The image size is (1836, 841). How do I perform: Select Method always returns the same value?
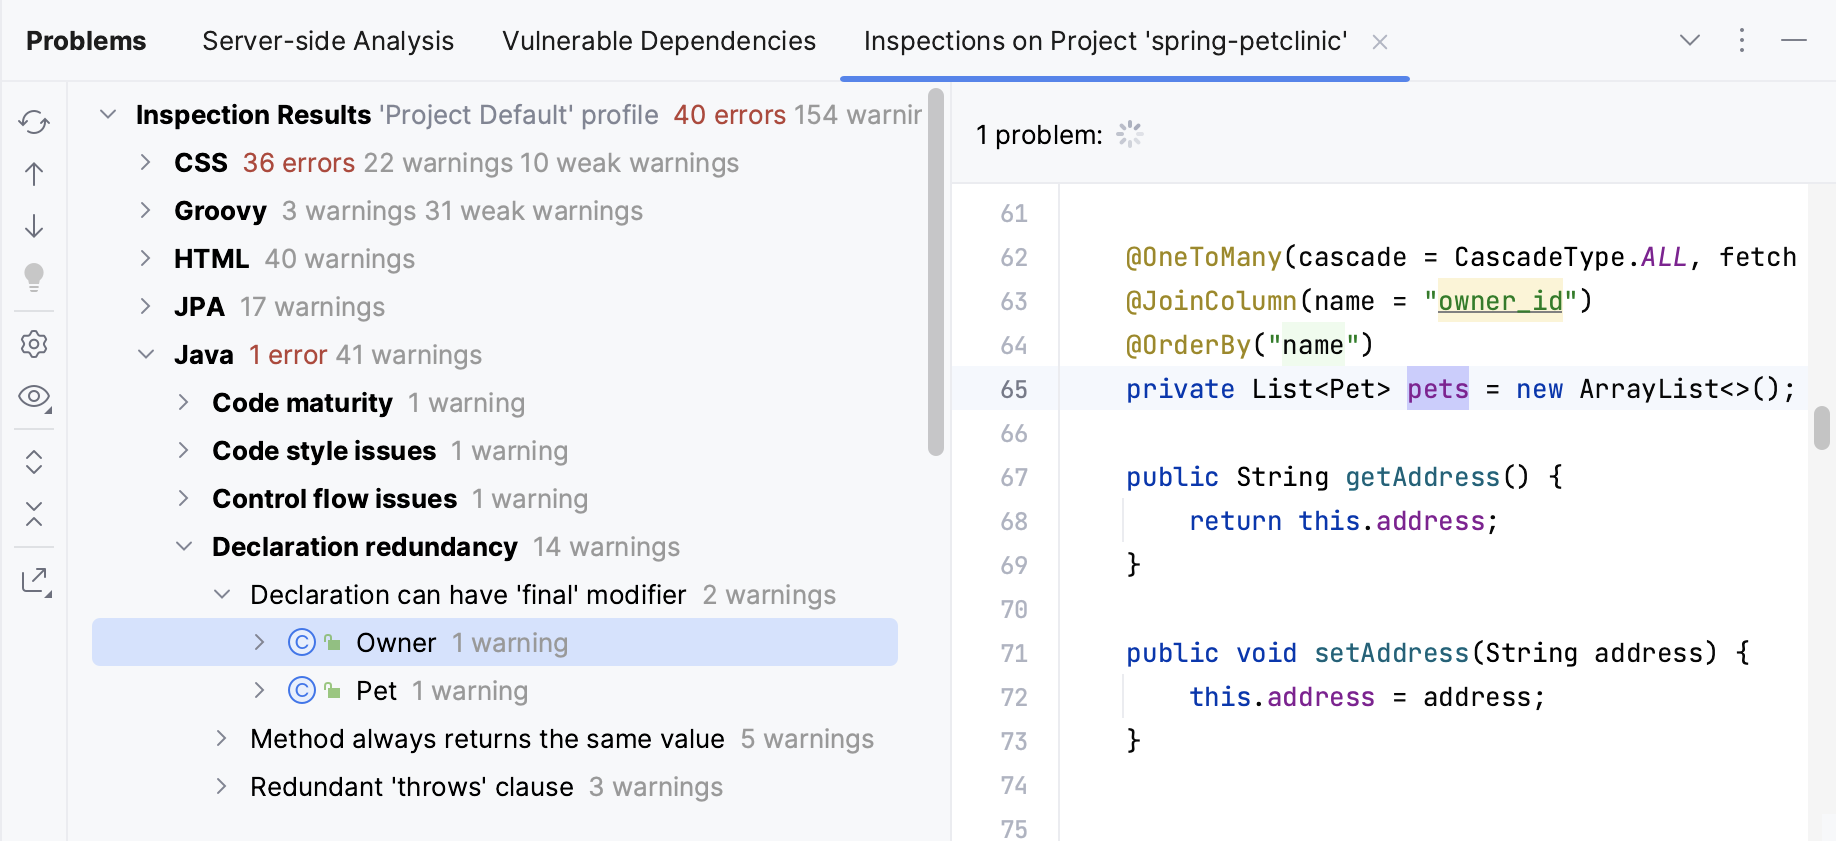pos(487,739)
